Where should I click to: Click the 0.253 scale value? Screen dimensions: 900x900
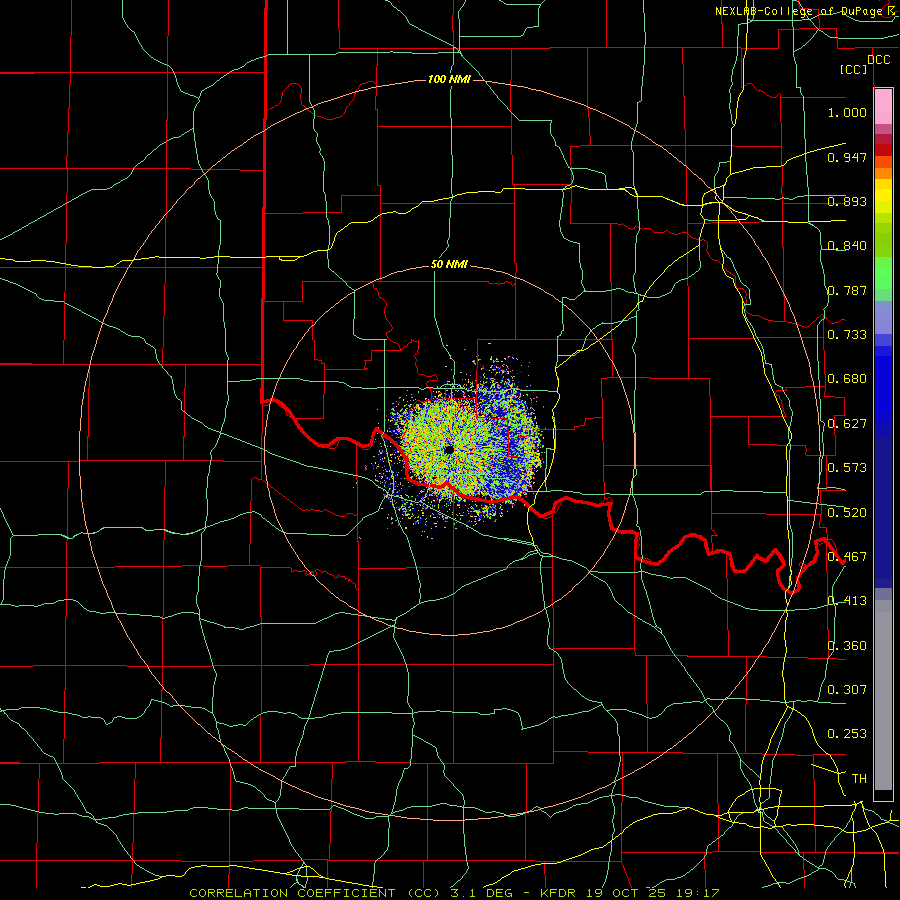[847, 734]
